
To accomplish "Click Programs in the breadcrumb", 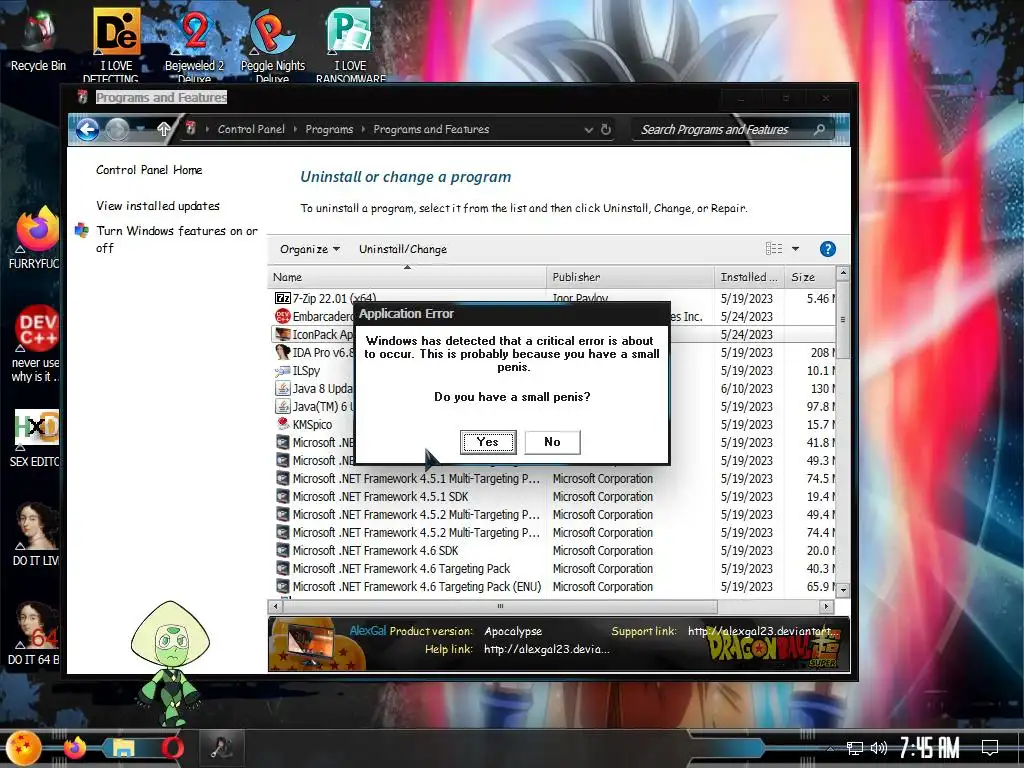I will [x=329, y=129].
